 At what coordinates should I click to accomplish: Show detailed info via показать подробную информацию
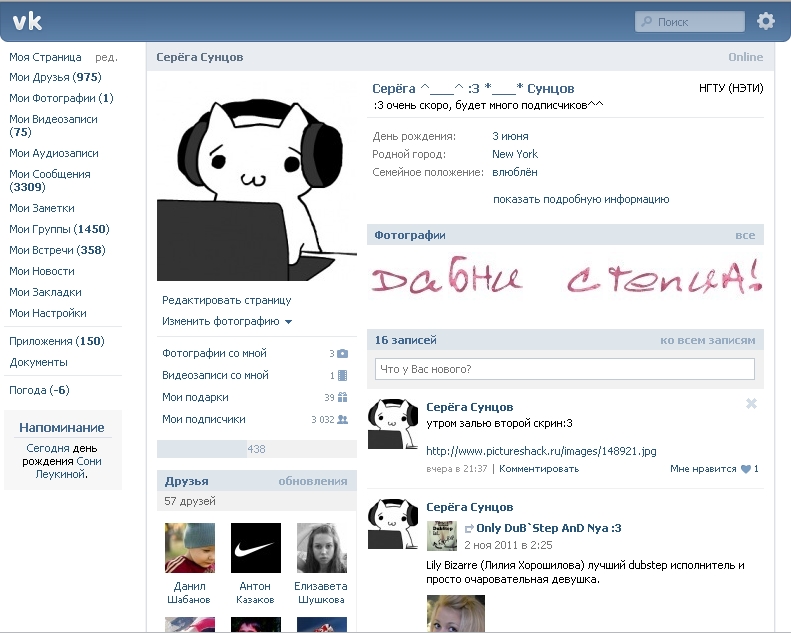point(581,199)
